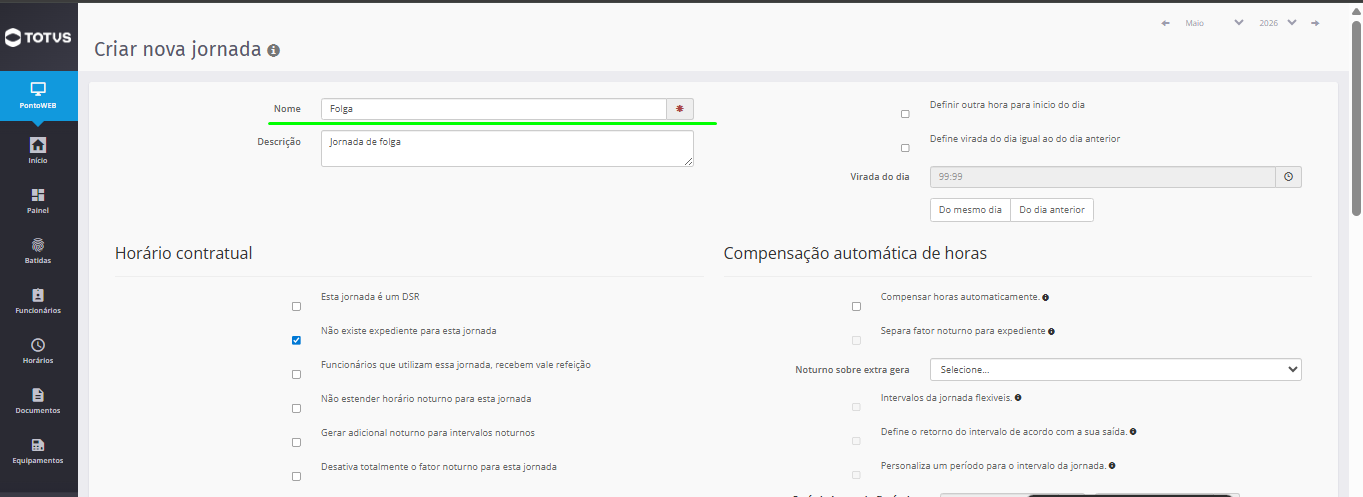Viewport: 1363px width, 497px height.
Task: Click info icon after Separa fator noturno
Action: [1052, 331]
